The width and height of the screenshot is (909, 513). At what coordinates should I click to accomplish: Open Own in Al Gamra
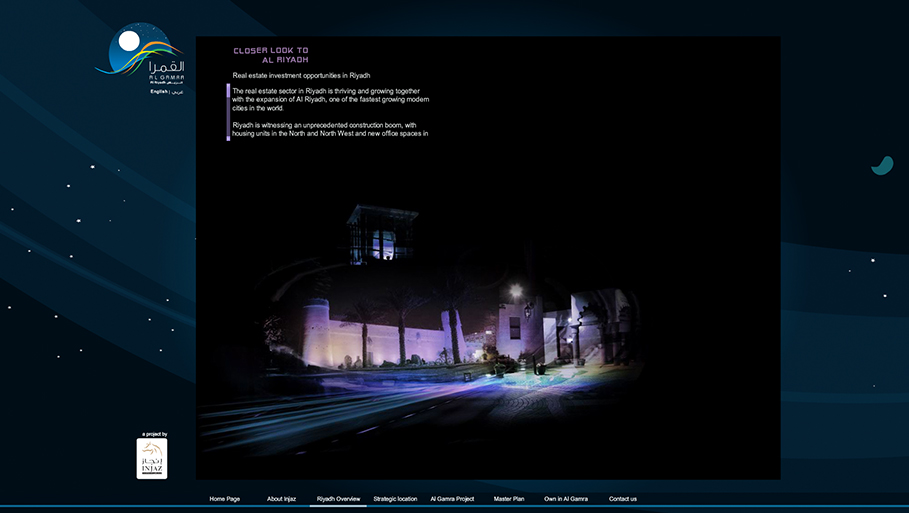tap(566, 498)
